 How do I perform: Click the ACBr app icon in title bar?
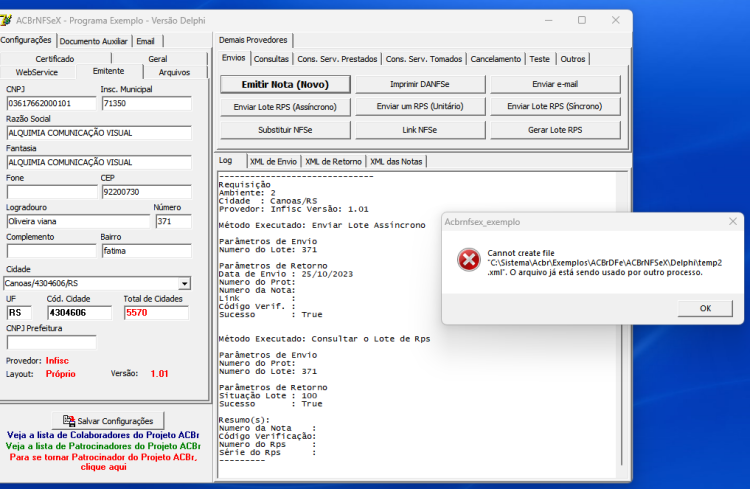coord(5,21)
